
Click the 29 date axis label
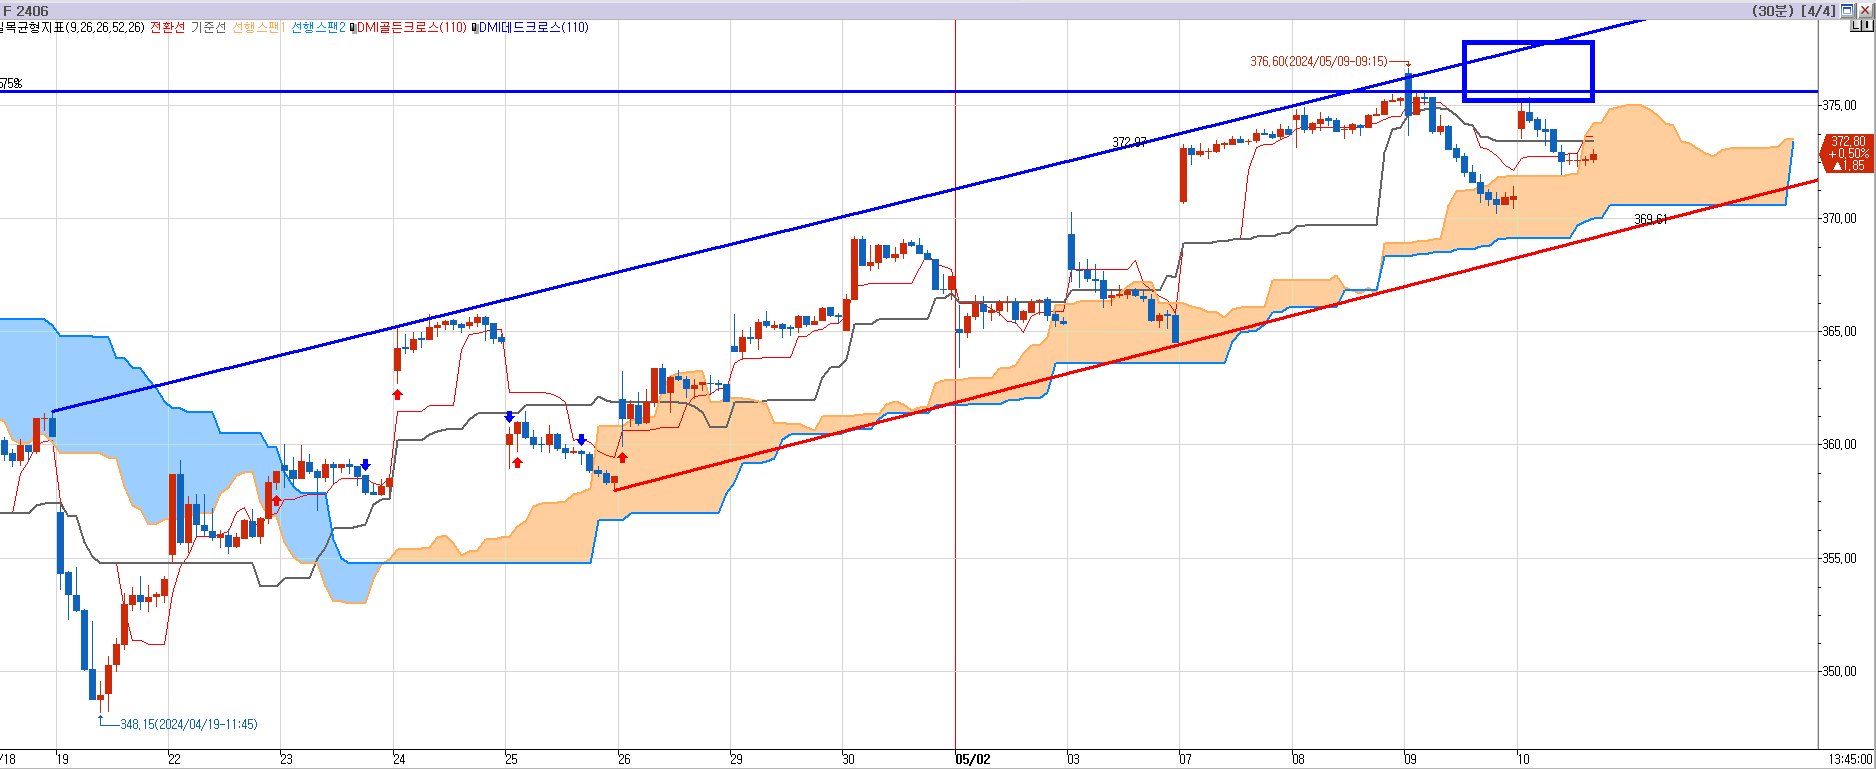pyautogui.click(x=737, y=759)
